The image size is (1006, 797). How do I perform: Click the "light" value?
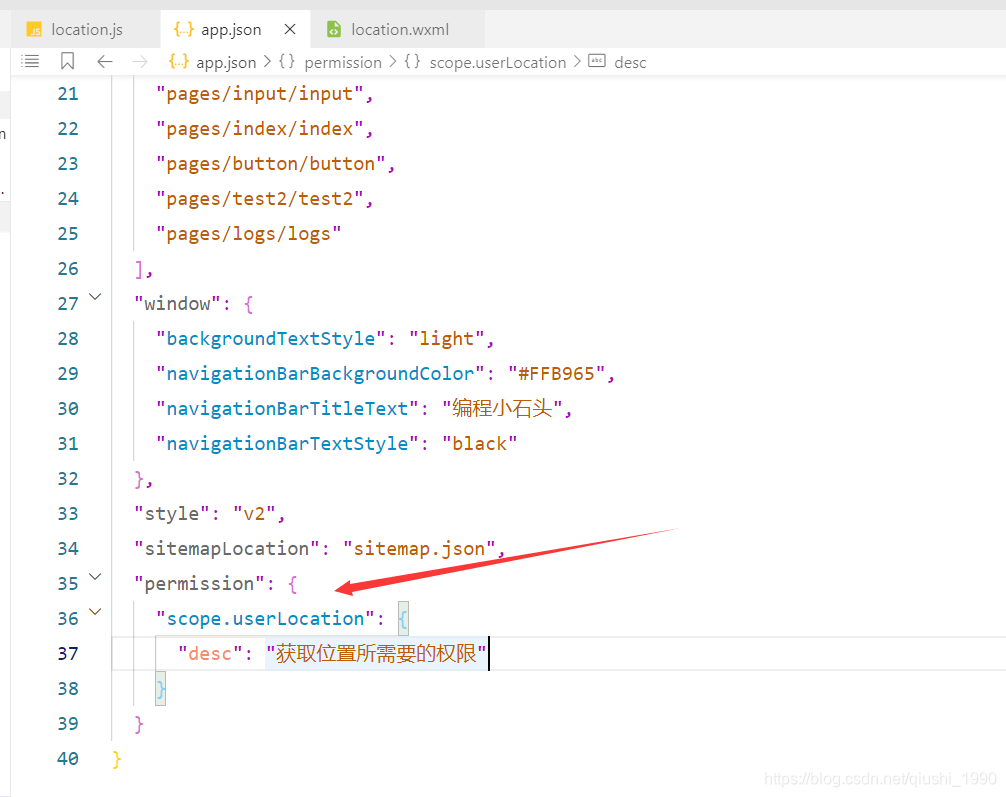point(447,339)
